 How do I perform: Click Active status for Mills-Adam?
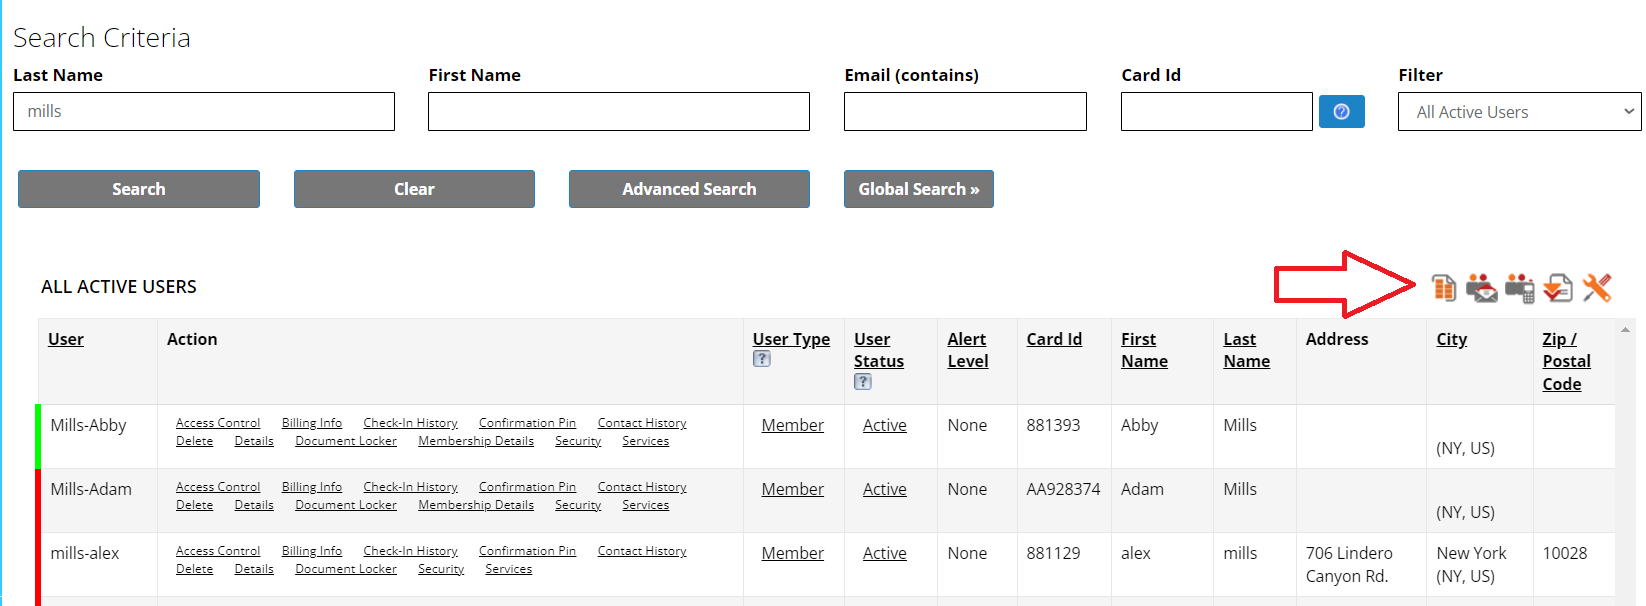(885, 489)
